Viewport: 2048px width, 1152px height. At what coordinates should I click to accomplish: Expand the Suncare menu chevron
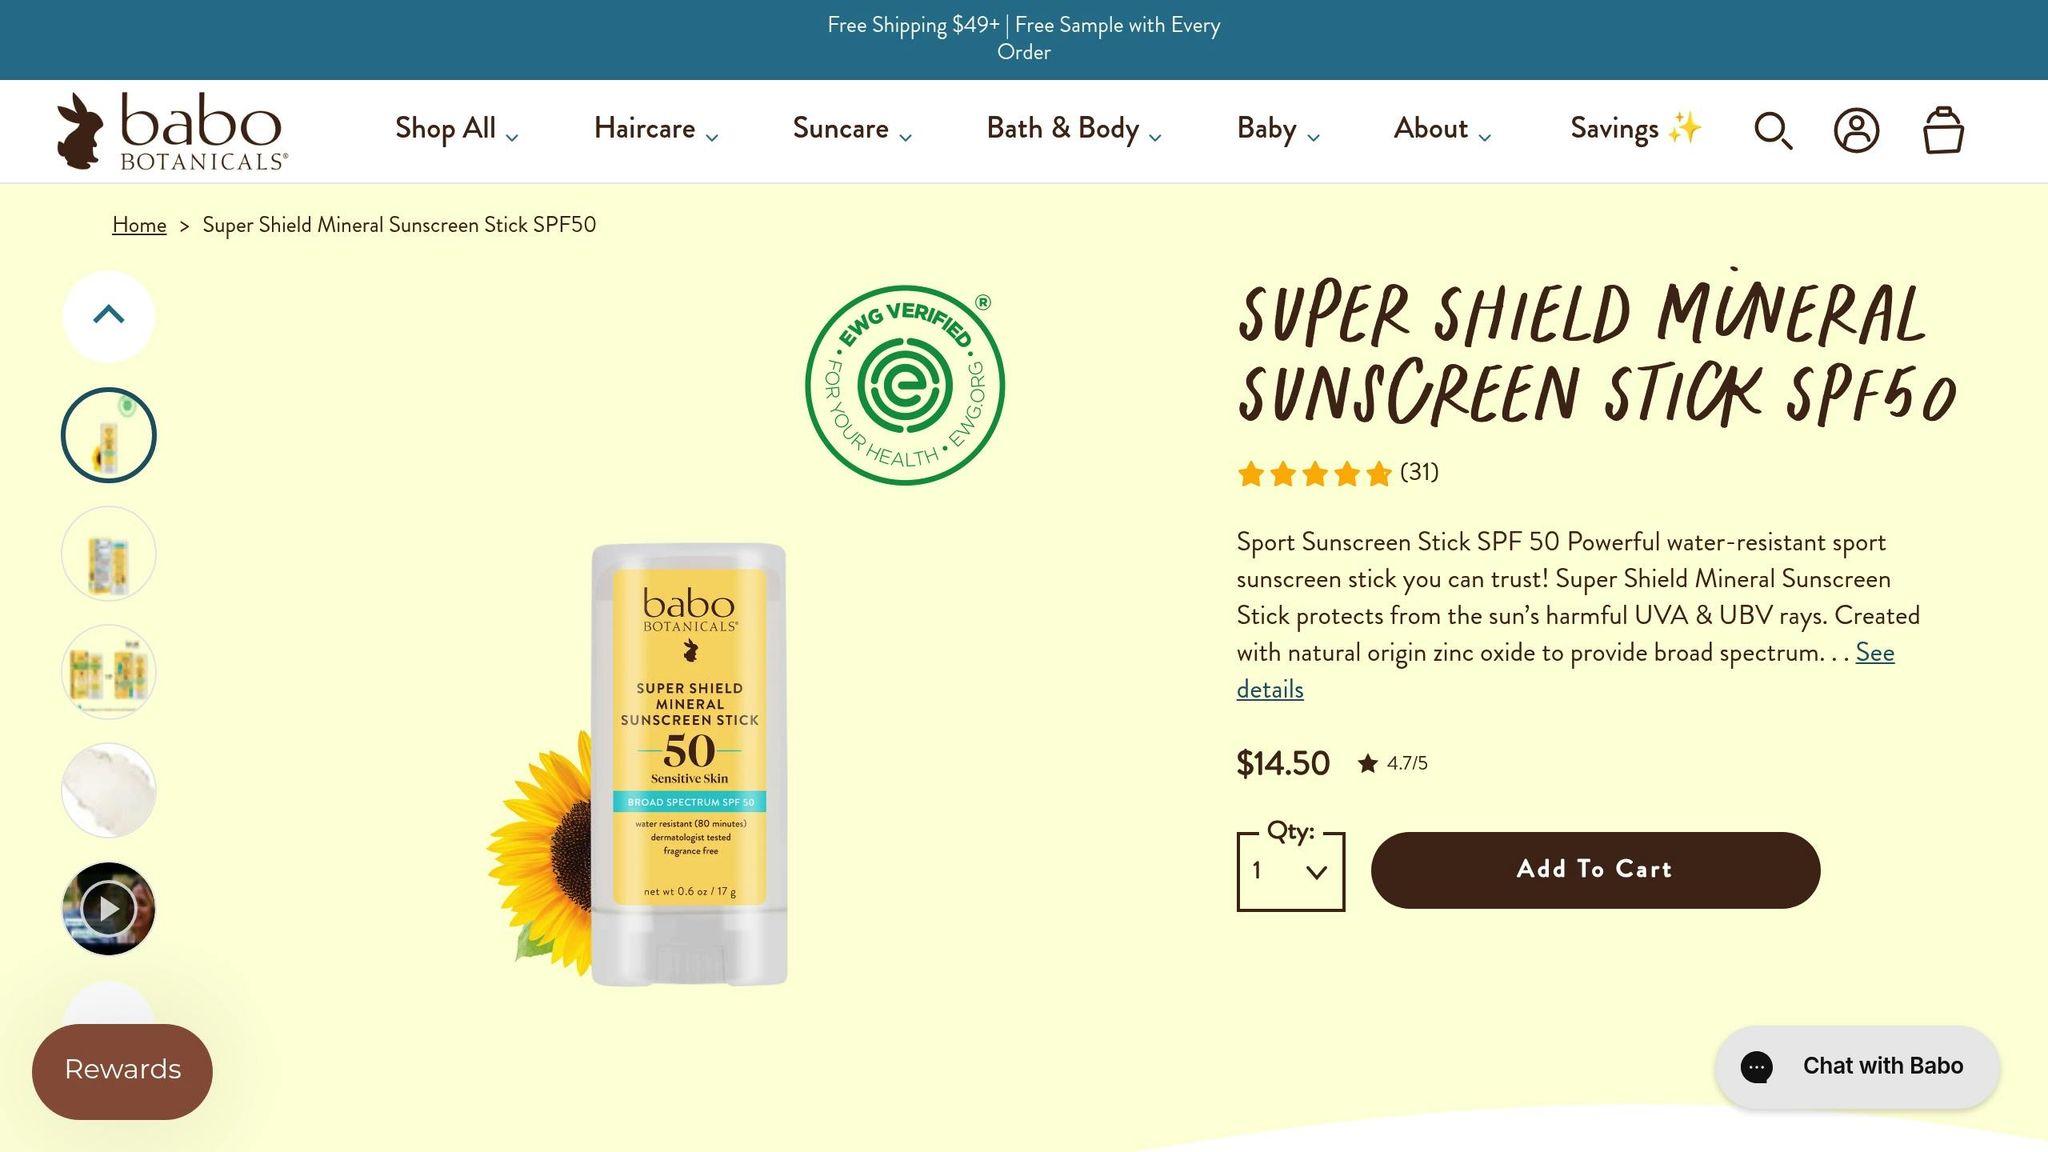coord(907,135)
